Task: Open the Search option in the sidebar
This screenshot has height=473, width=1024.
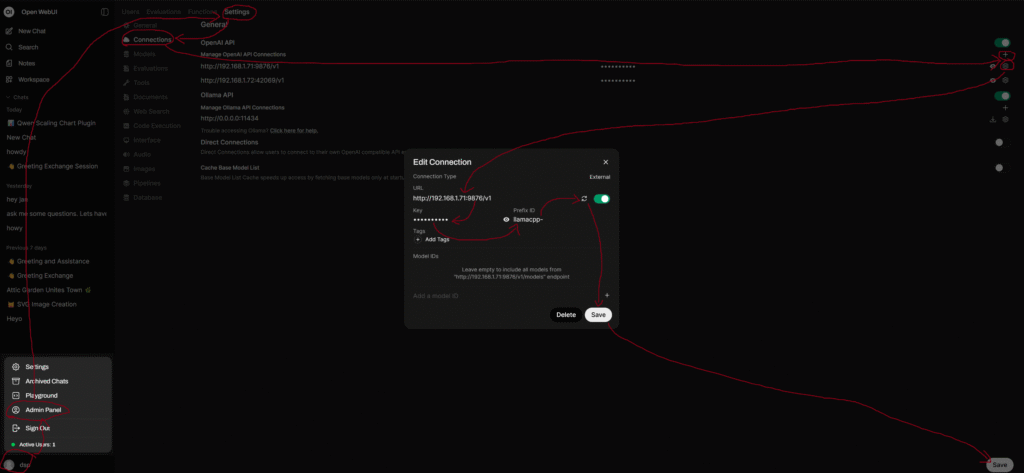Action: (28, 47)
